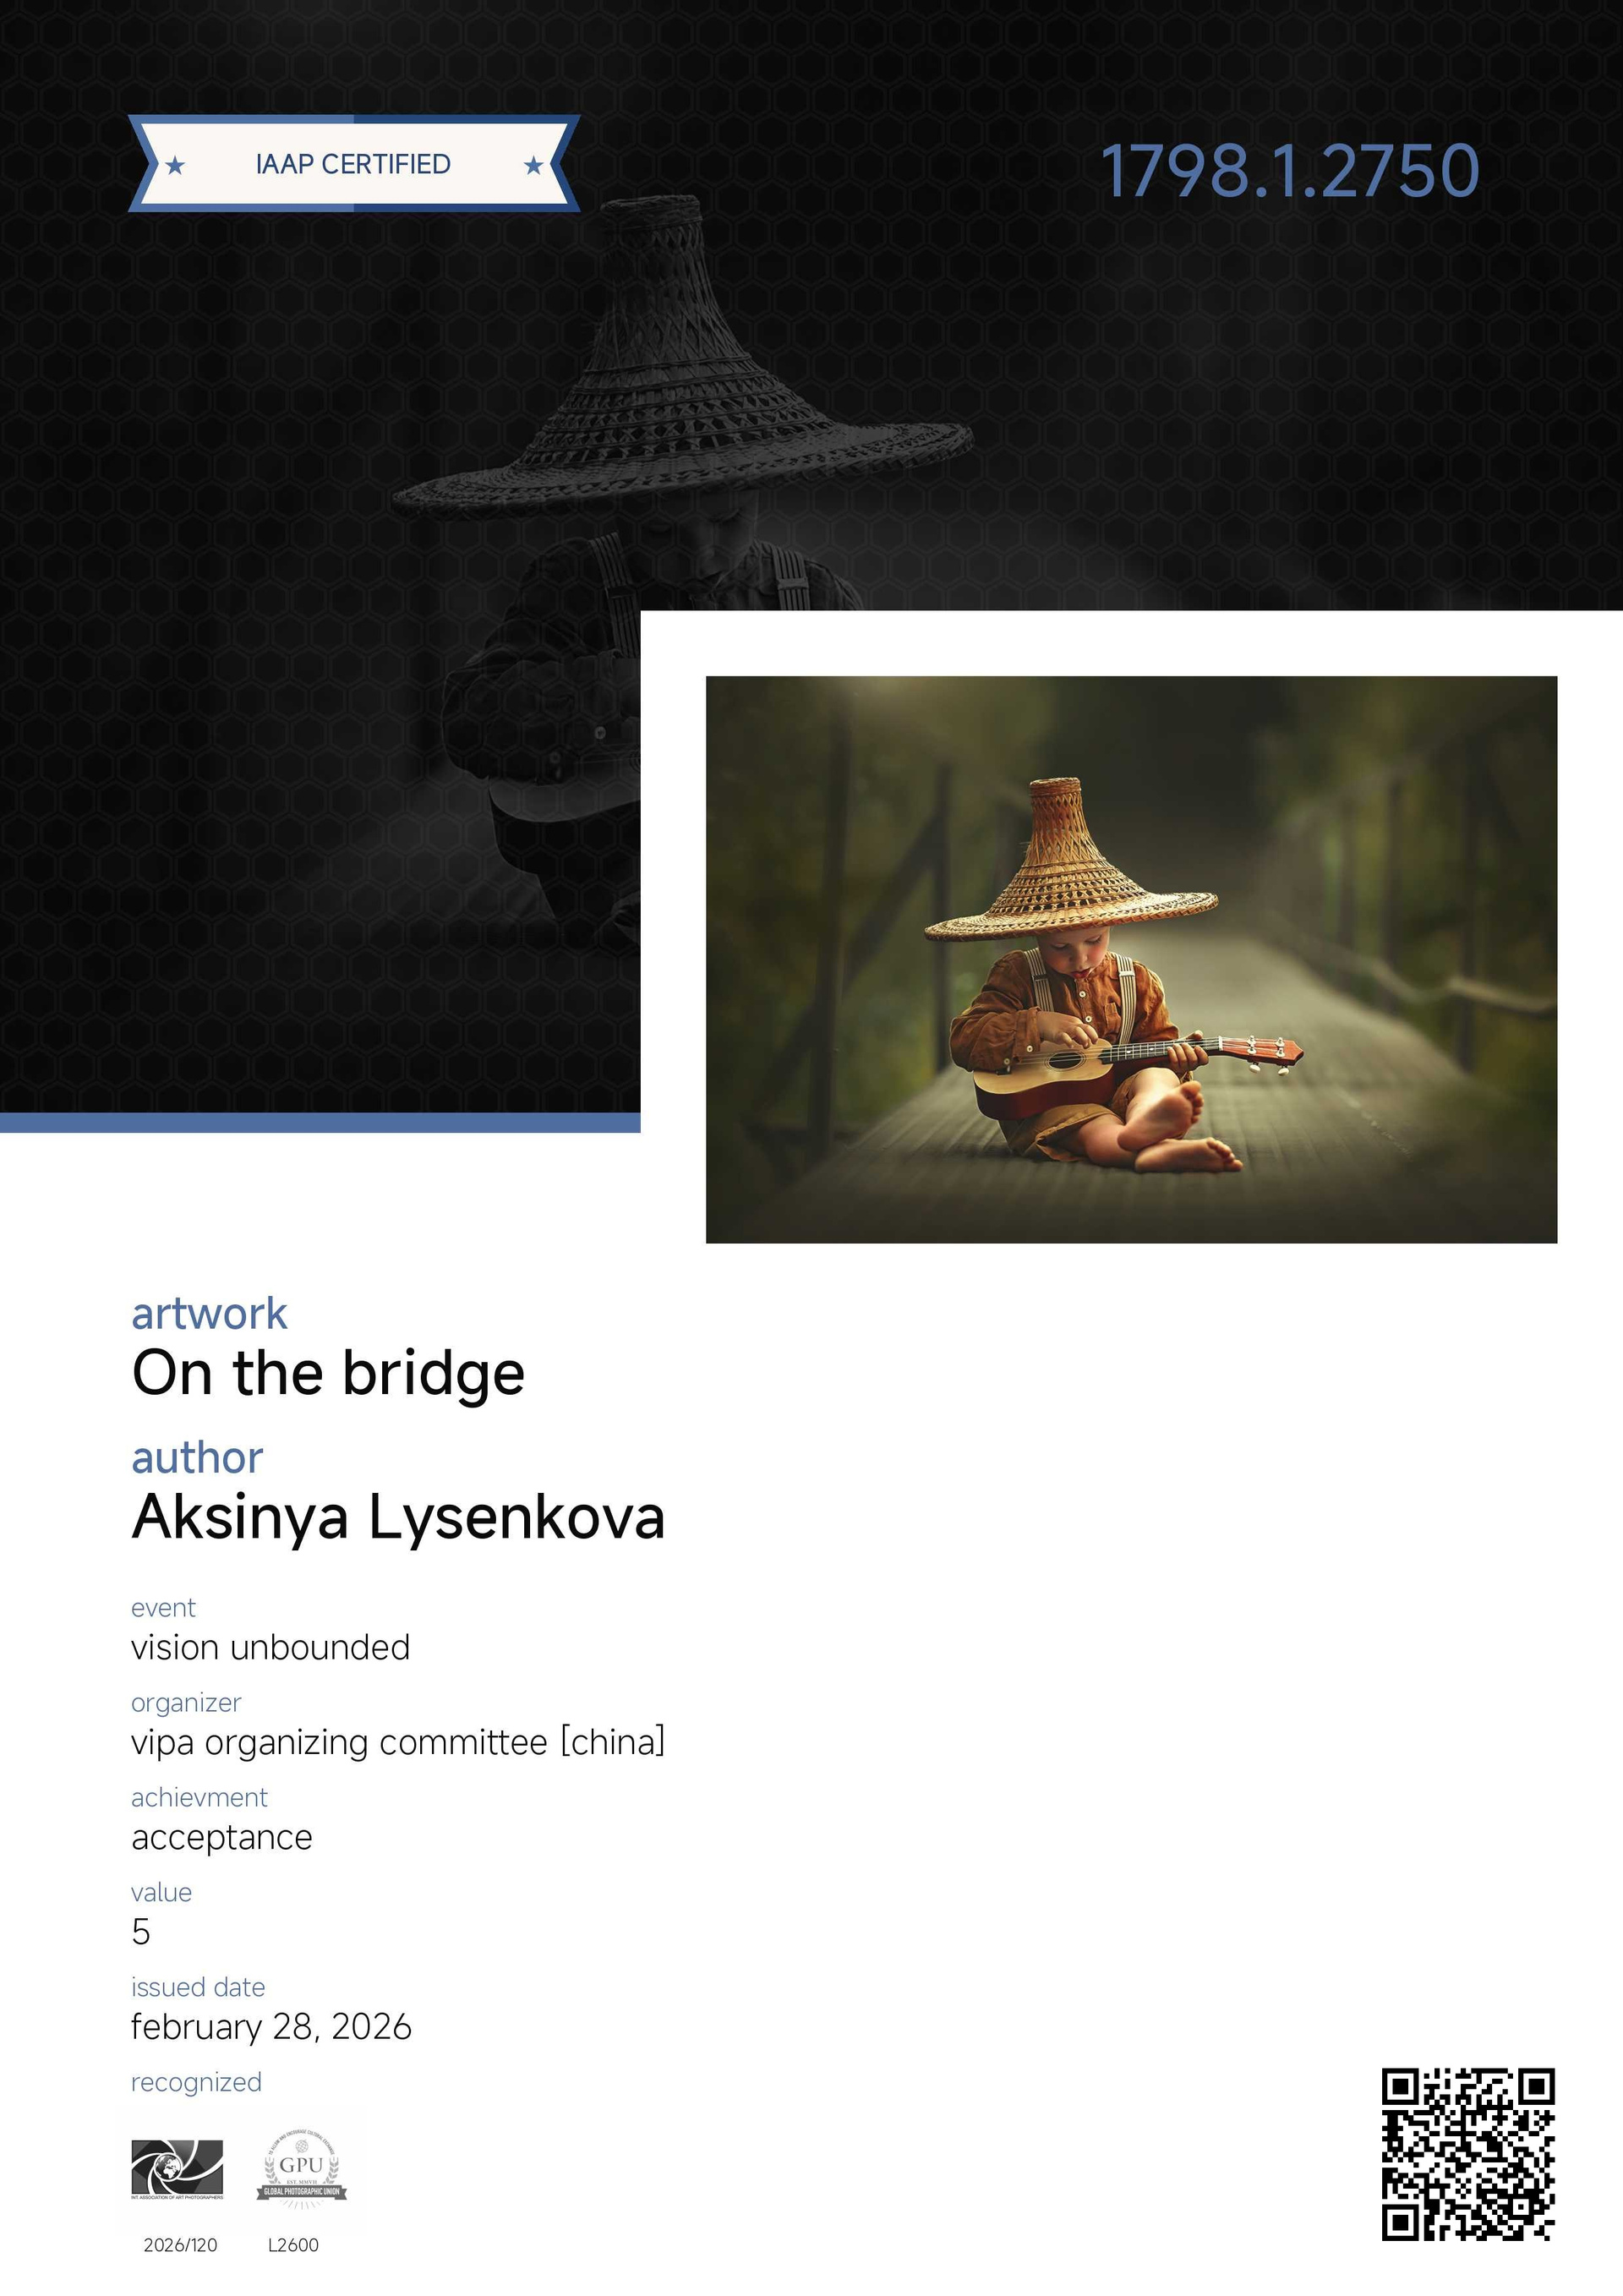Open the boy with ukulele photo

coord(1131,959)
